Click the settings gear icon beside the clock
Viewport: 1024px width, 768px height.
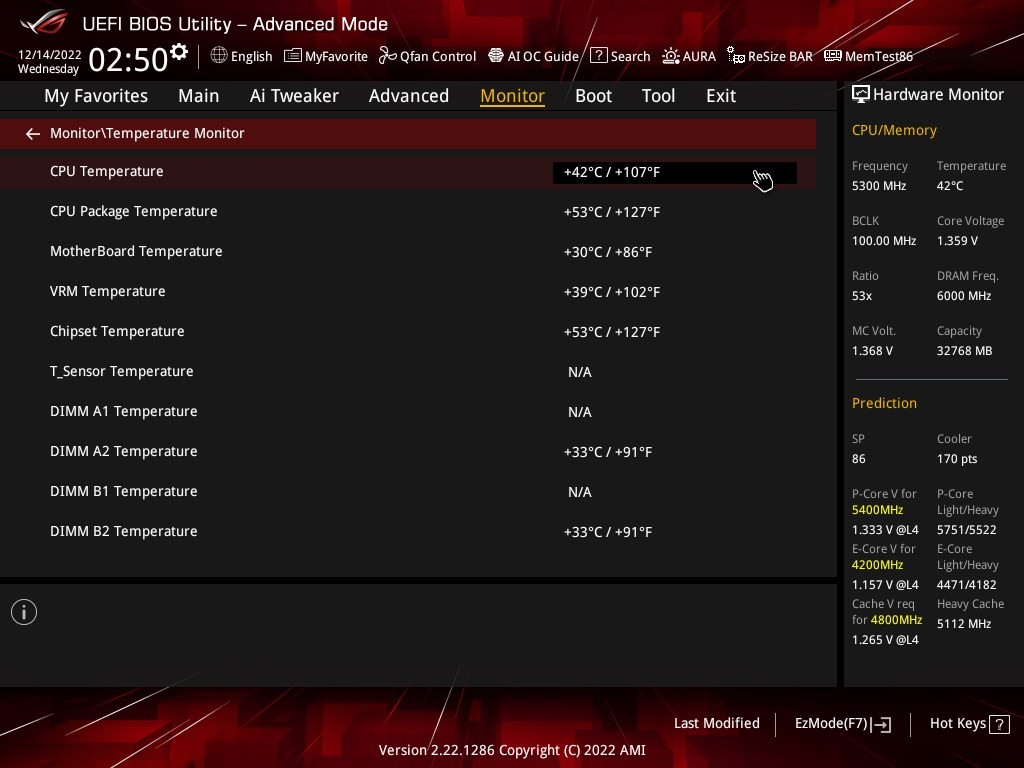click(179, 52)
